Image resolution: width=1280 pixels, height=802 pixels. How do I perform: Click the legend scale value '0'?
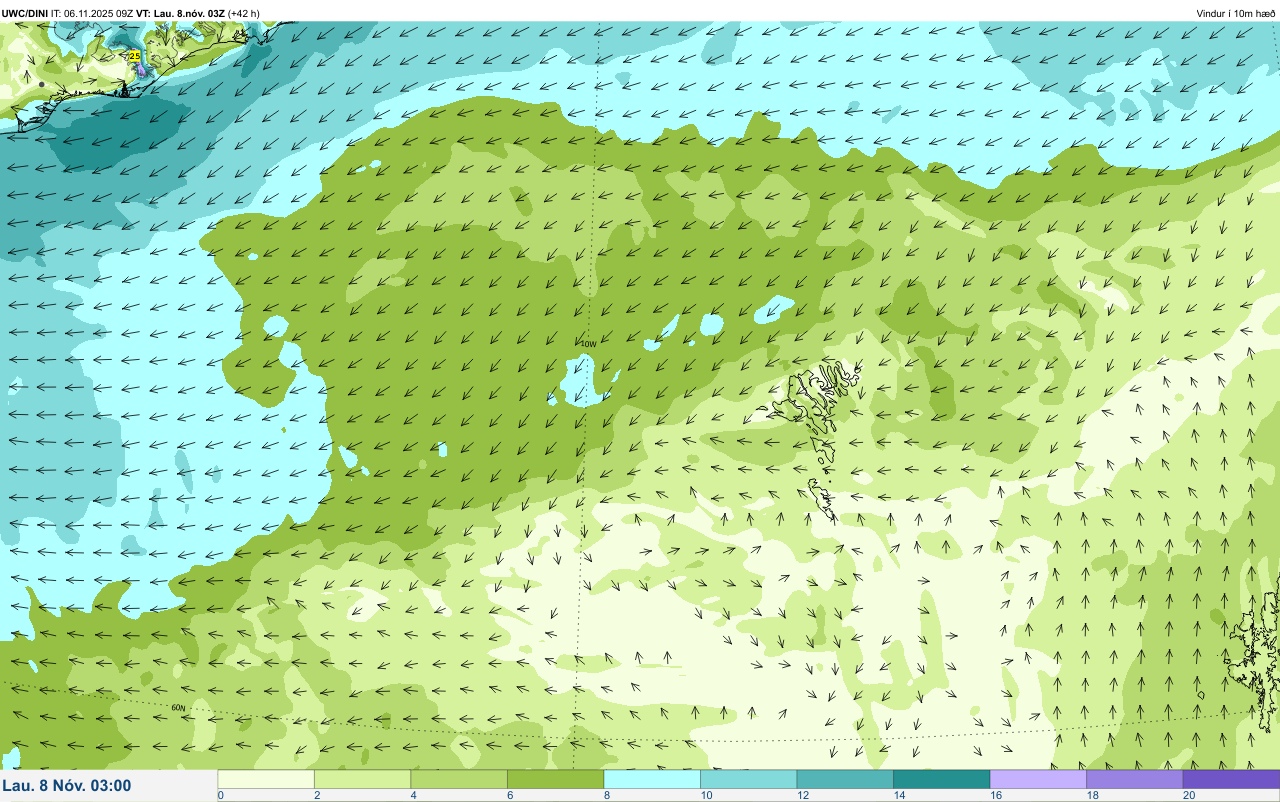(x=220, y=795)
